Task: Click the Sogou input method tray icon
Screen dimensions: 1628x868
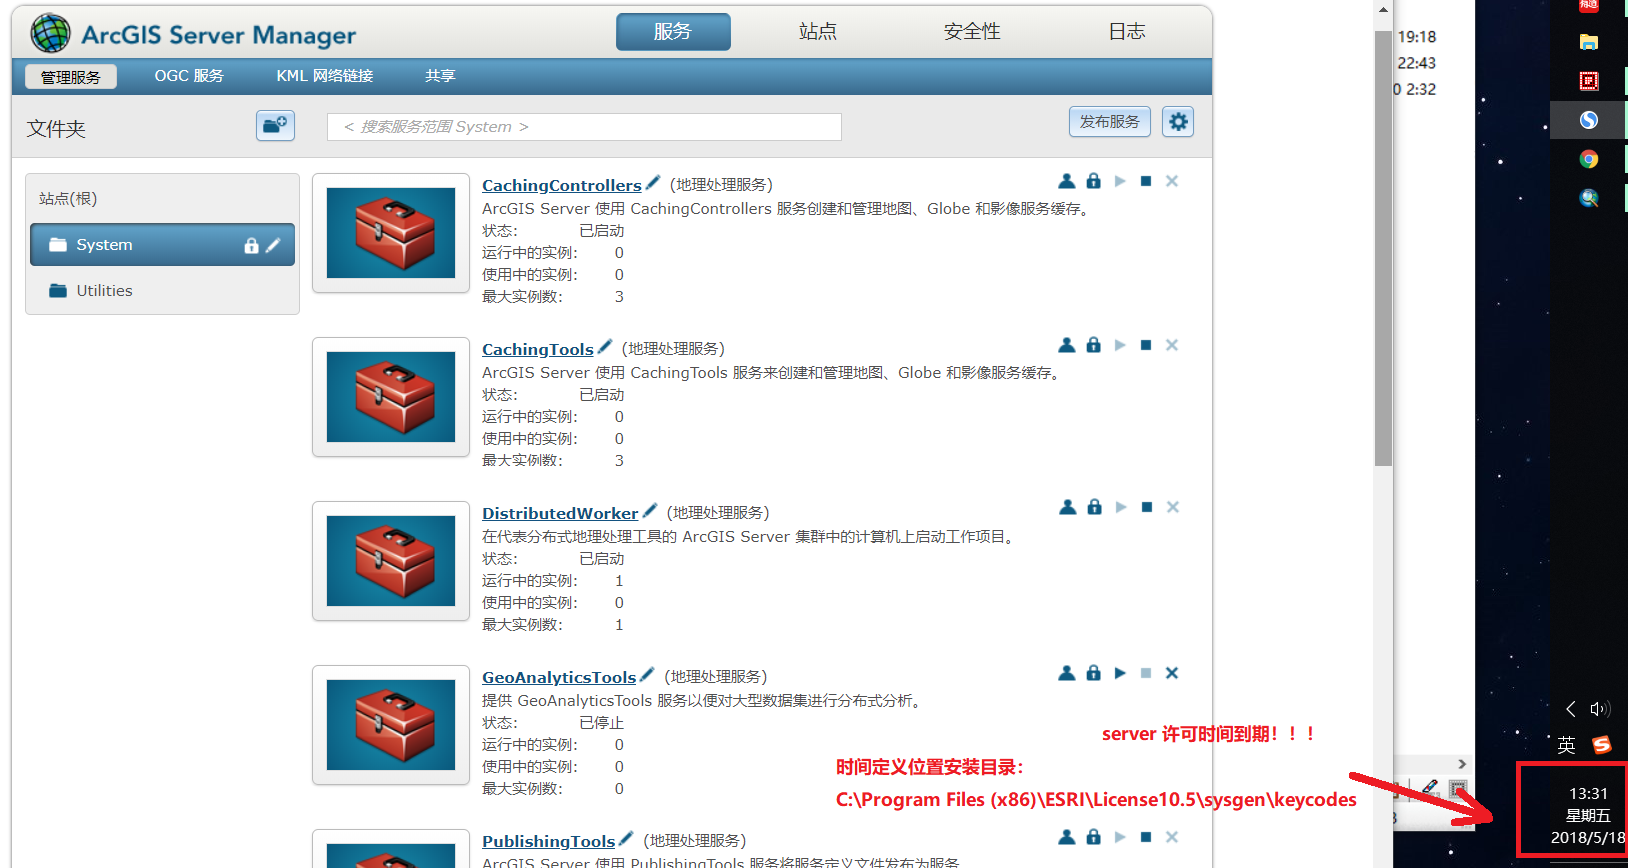Action: coord(1602,745)
